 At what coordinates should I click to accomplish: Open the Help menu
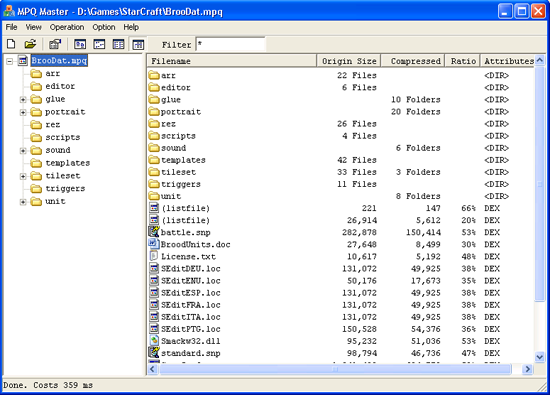[x=131, y=27]
